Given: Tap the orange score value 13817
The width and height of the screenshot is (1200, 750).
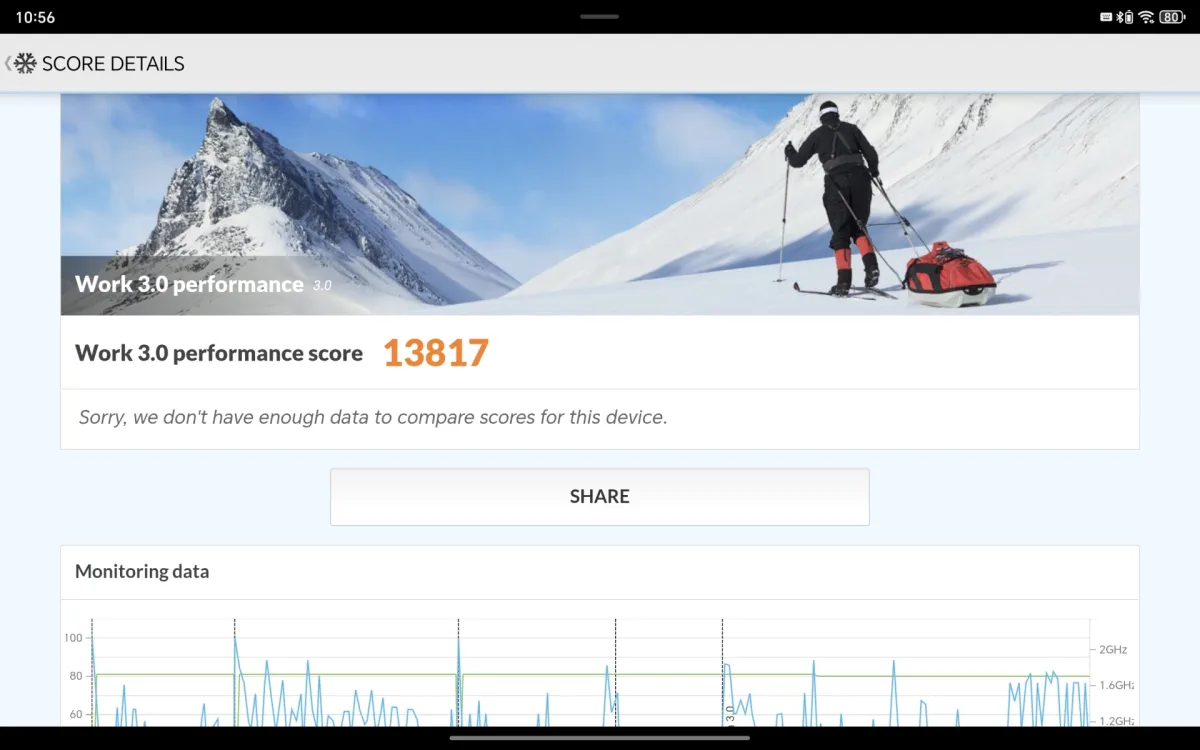Looking at the screenshot, I should coord(435,353).
